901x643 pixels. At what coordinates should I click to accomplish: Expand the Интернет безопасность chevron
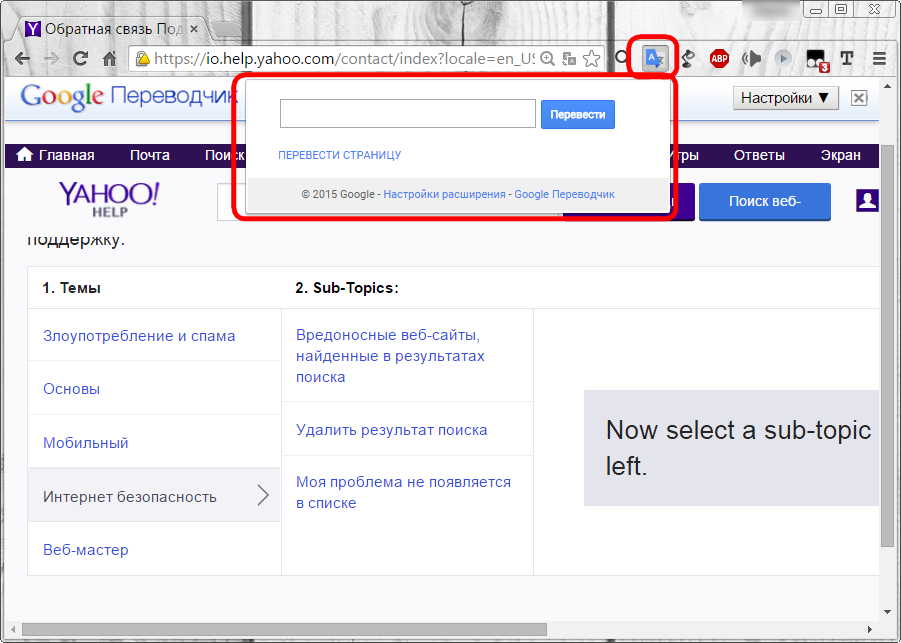[x=263, y=495]
